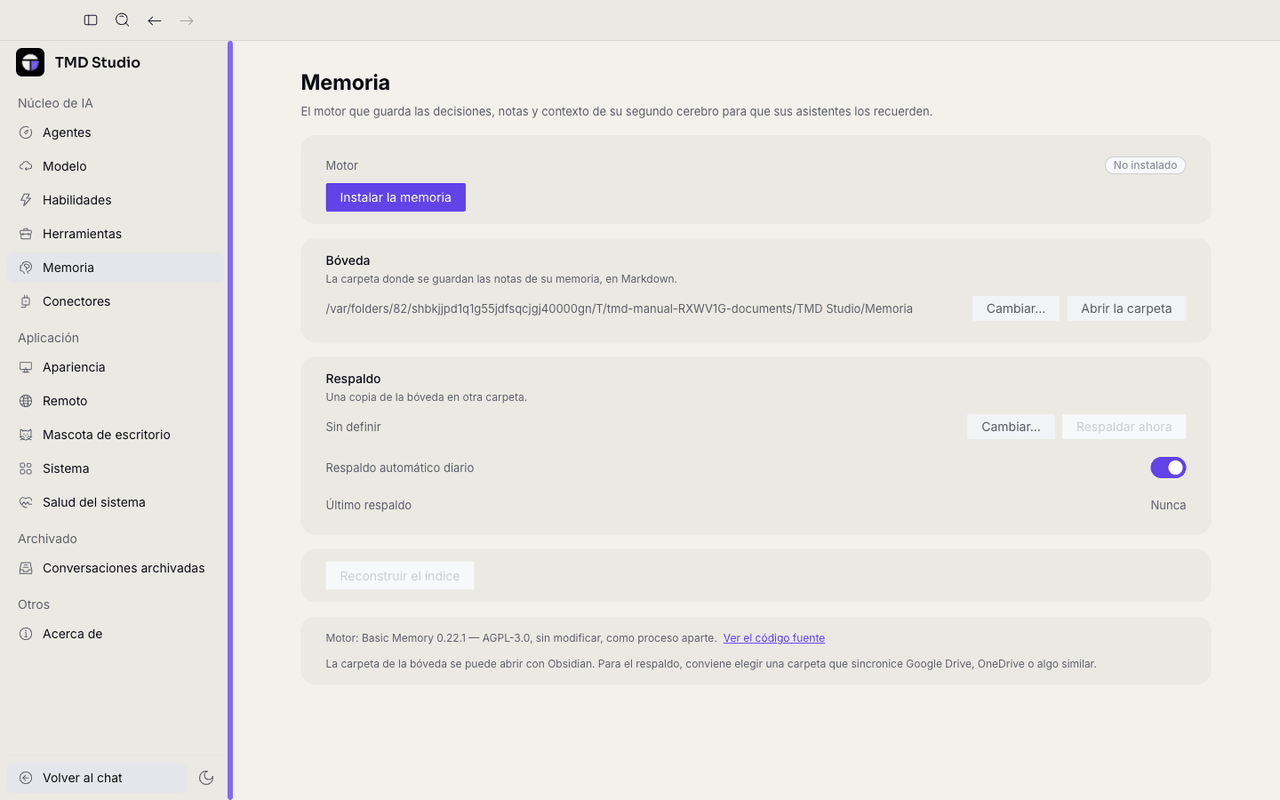Toggle dark mode moon icon

point(206,778)
